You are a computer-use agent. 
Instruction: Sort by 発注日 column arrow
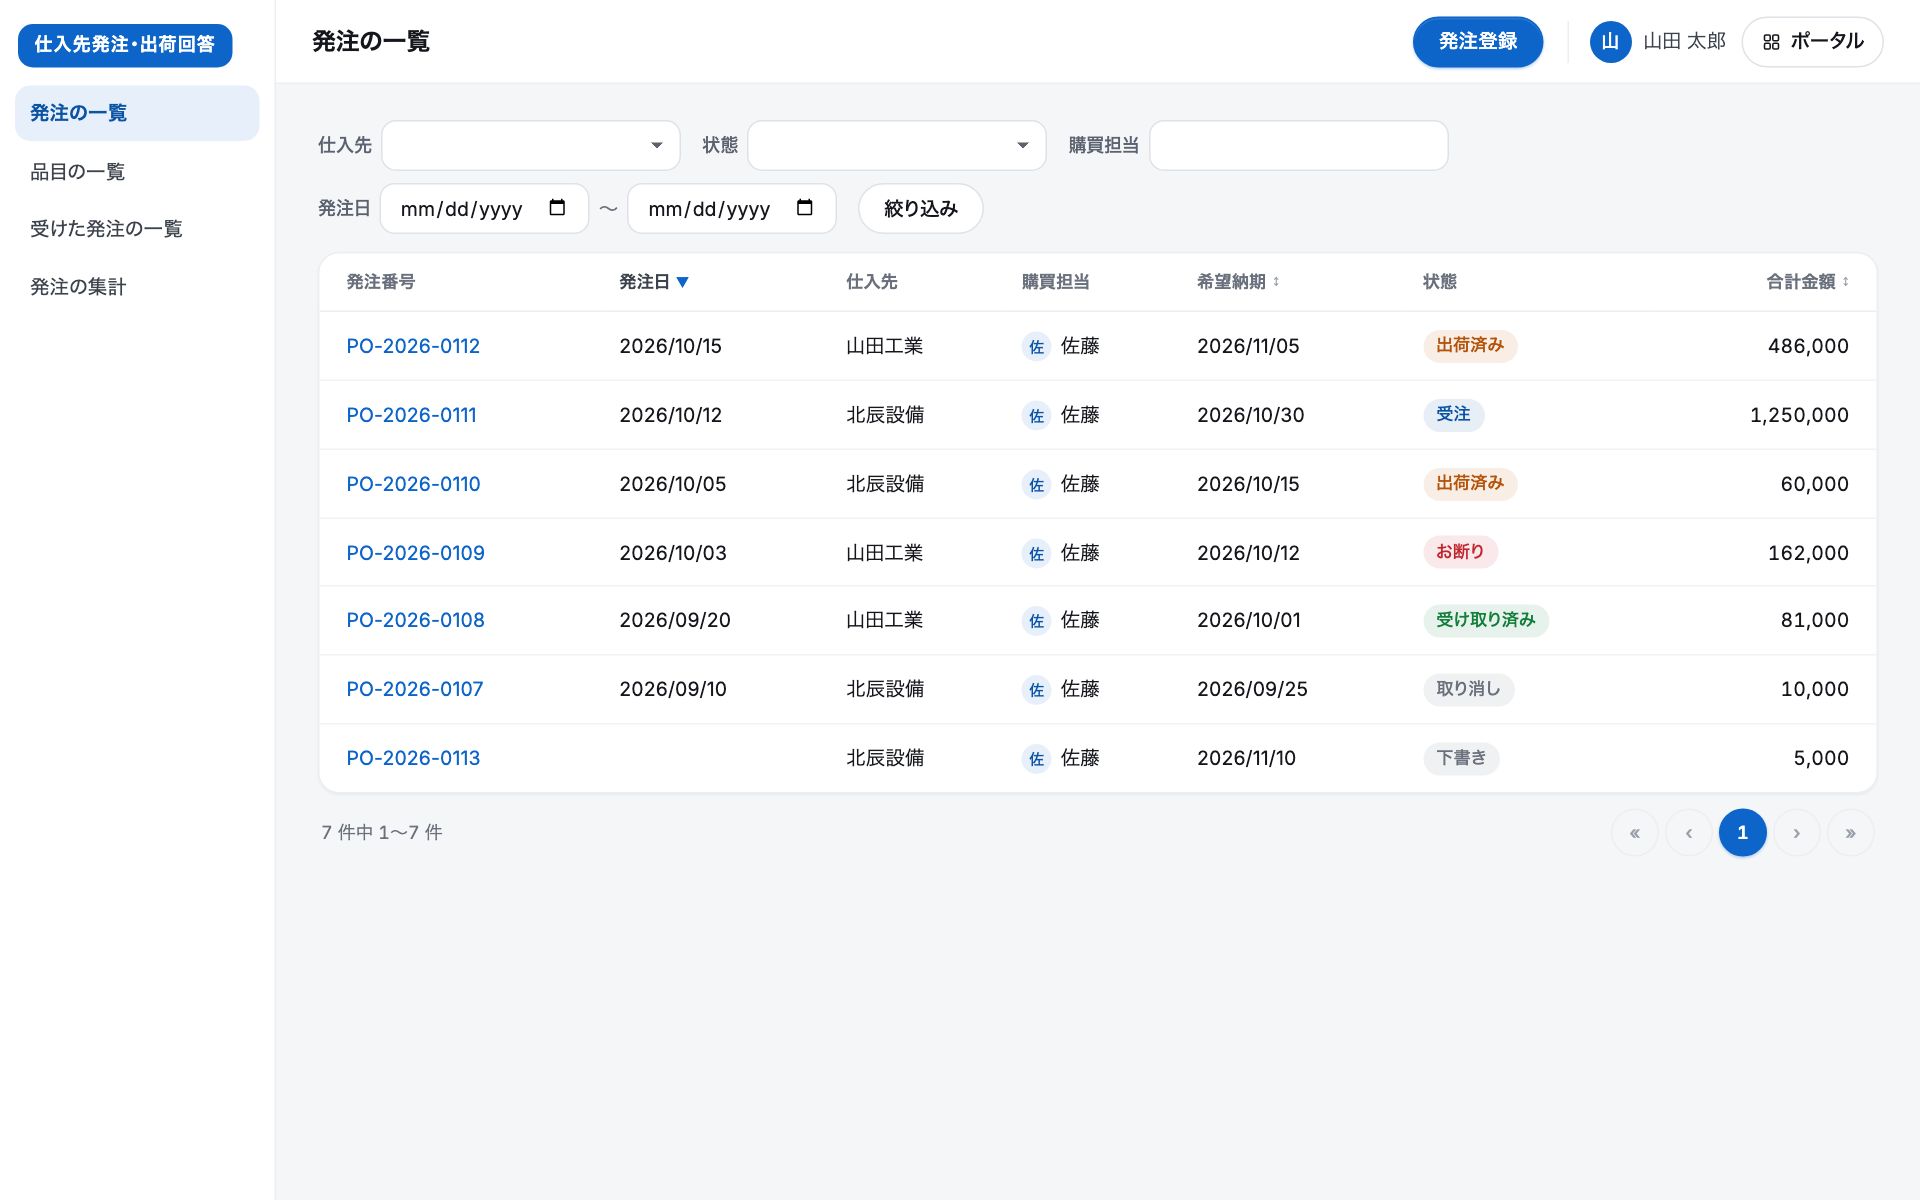[682, 282]
